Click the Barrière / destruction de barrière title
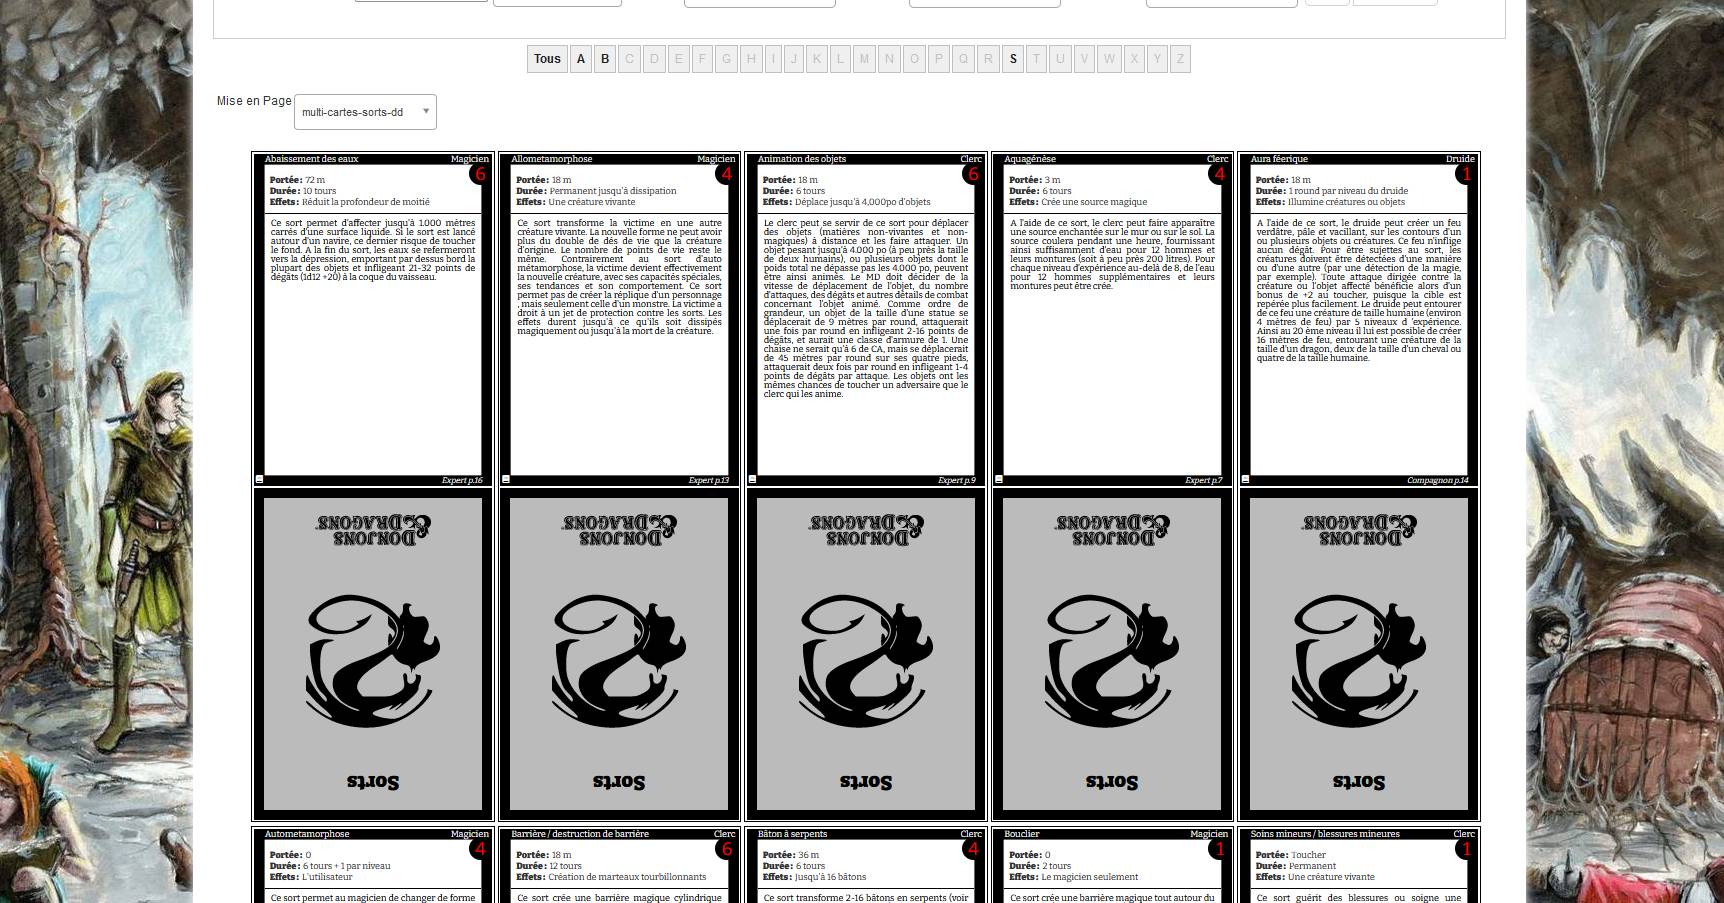This screenshot has height=903, width=1724. [x=580, y=834]
